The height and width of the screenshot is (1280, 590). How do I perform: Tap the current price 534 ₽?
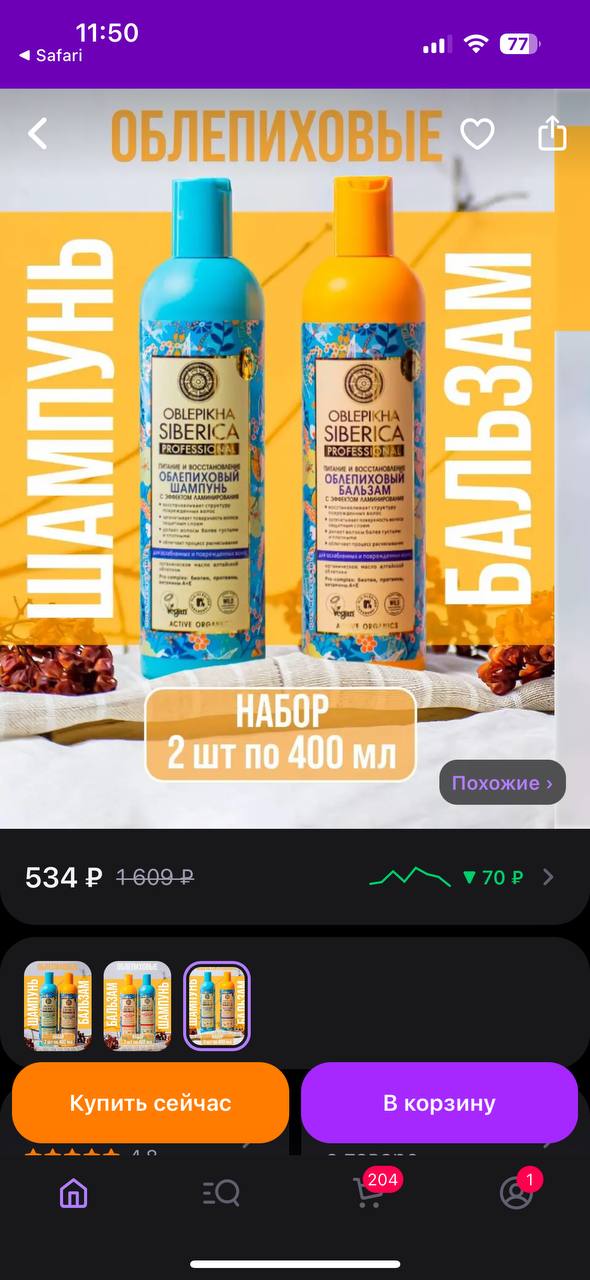click(63, 878)
